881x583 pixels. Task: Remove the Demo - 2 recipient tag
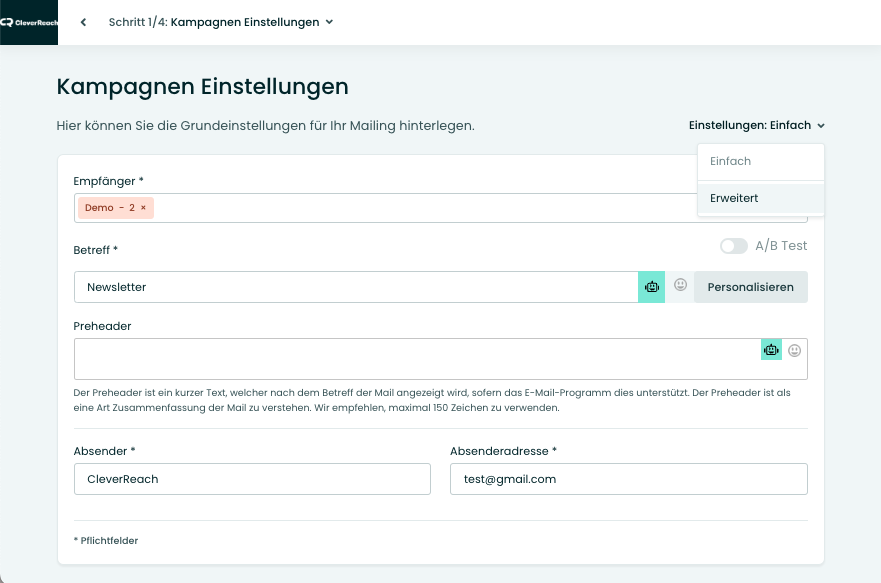tap(143, 207)
